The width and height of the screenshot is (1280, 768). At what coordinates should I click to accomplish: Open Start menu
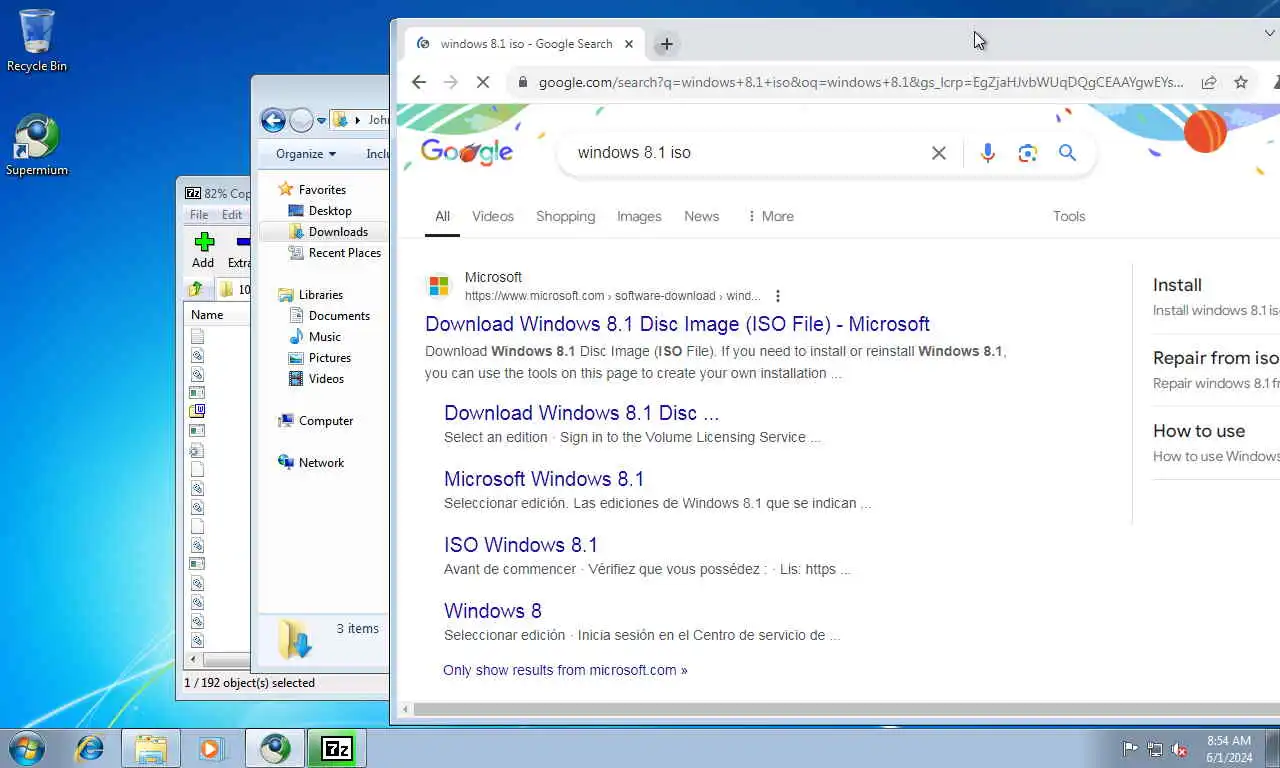(x=27, y=748)
